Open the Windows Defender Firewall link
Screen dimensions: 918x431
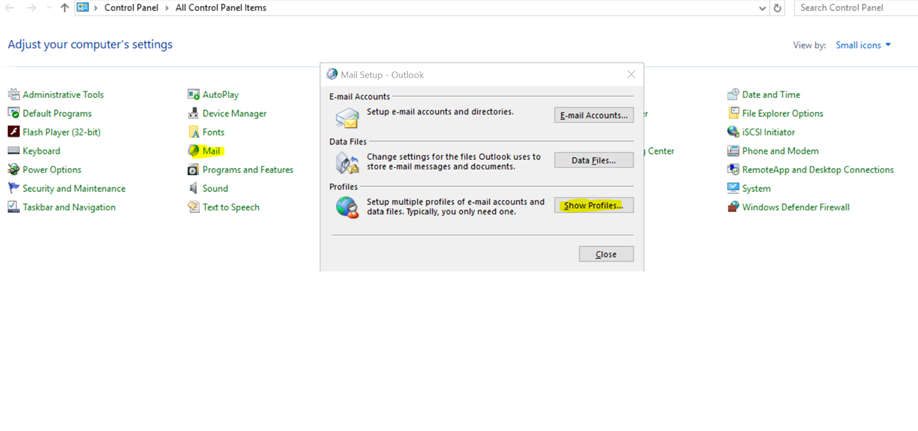pos(796,207)
